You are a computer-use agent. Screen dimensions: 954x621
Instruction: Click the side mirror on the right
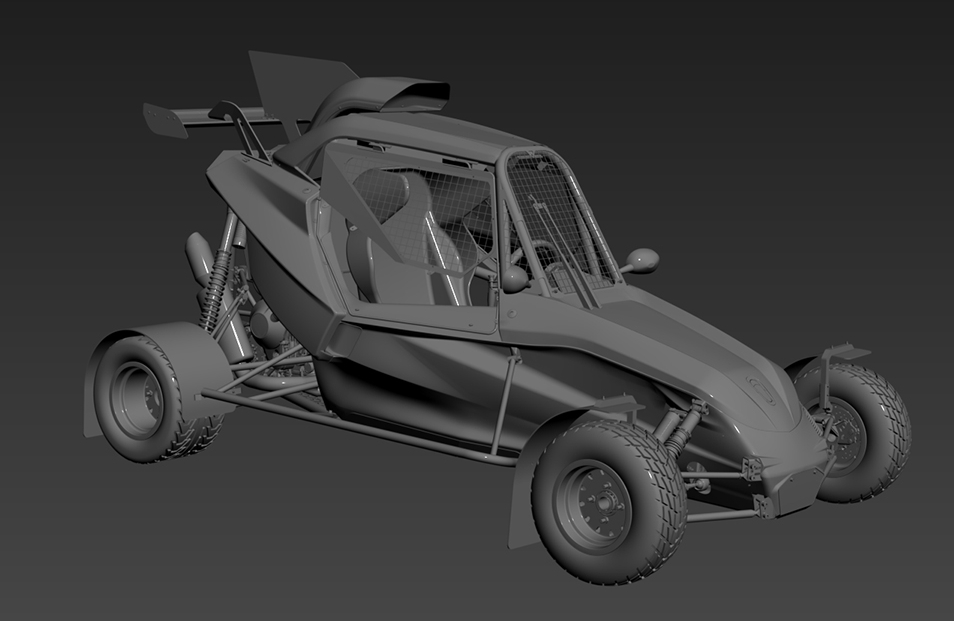point(642,260)
